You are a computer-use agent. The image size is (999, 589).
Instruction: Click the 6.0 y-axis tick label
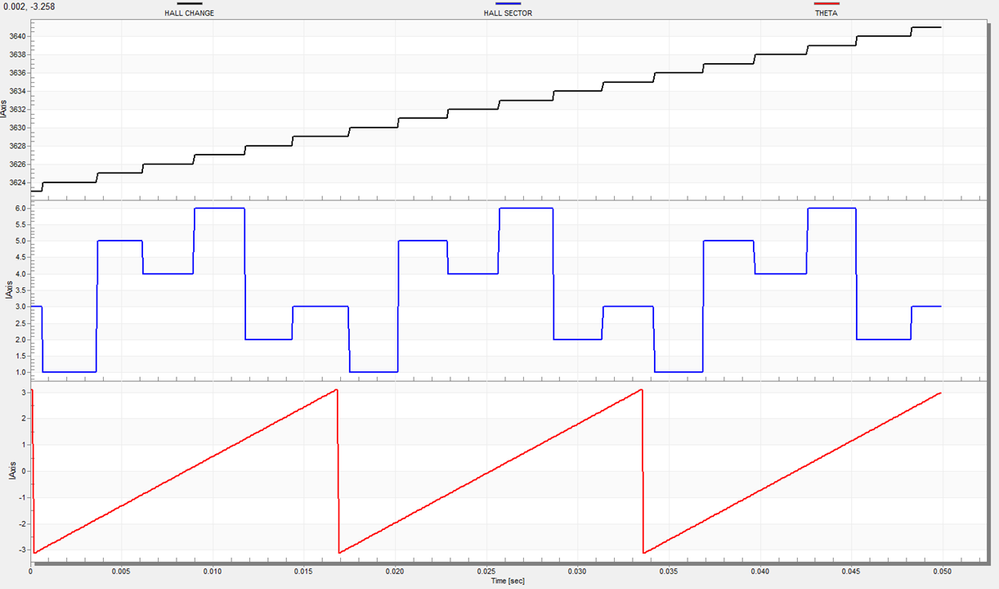coord(20,208)
